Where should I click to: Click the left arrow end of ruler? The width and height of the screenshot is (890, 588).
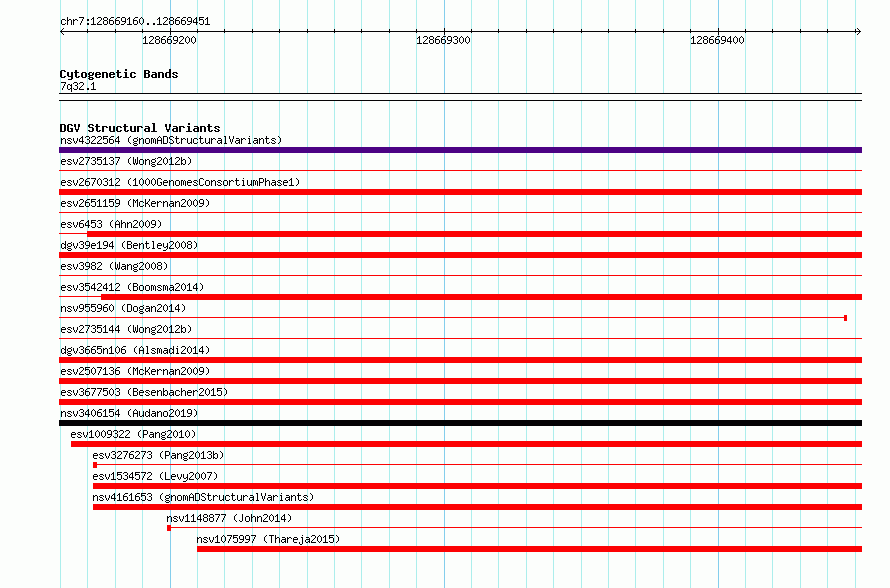(x=62, y=31)
